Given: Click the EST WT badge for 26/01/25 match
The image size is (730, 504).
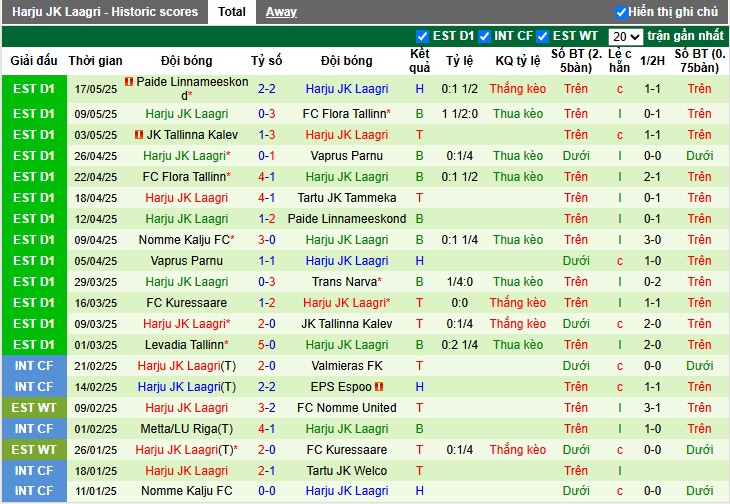Looking at the screenshot, I should point(34,450).
